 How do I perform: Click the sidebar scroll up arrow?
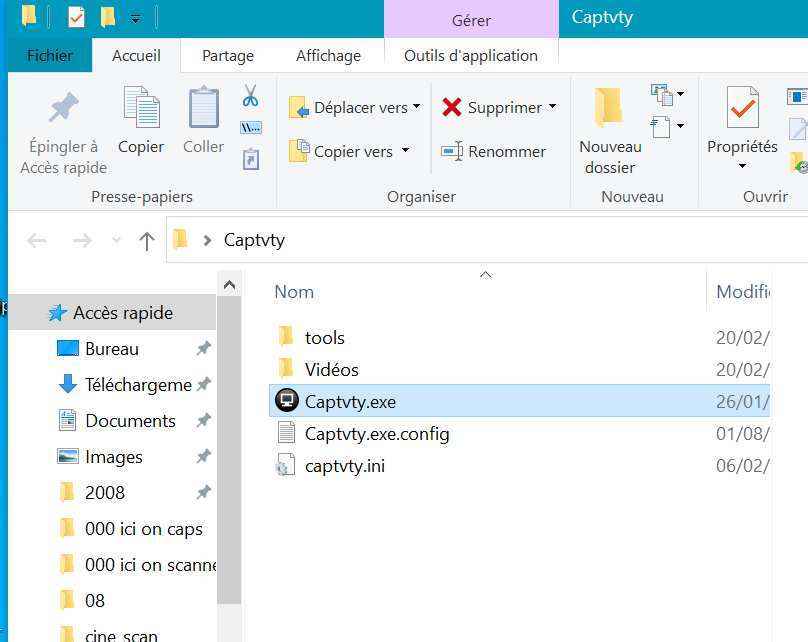pyautogui.click(x=229, y=284)
